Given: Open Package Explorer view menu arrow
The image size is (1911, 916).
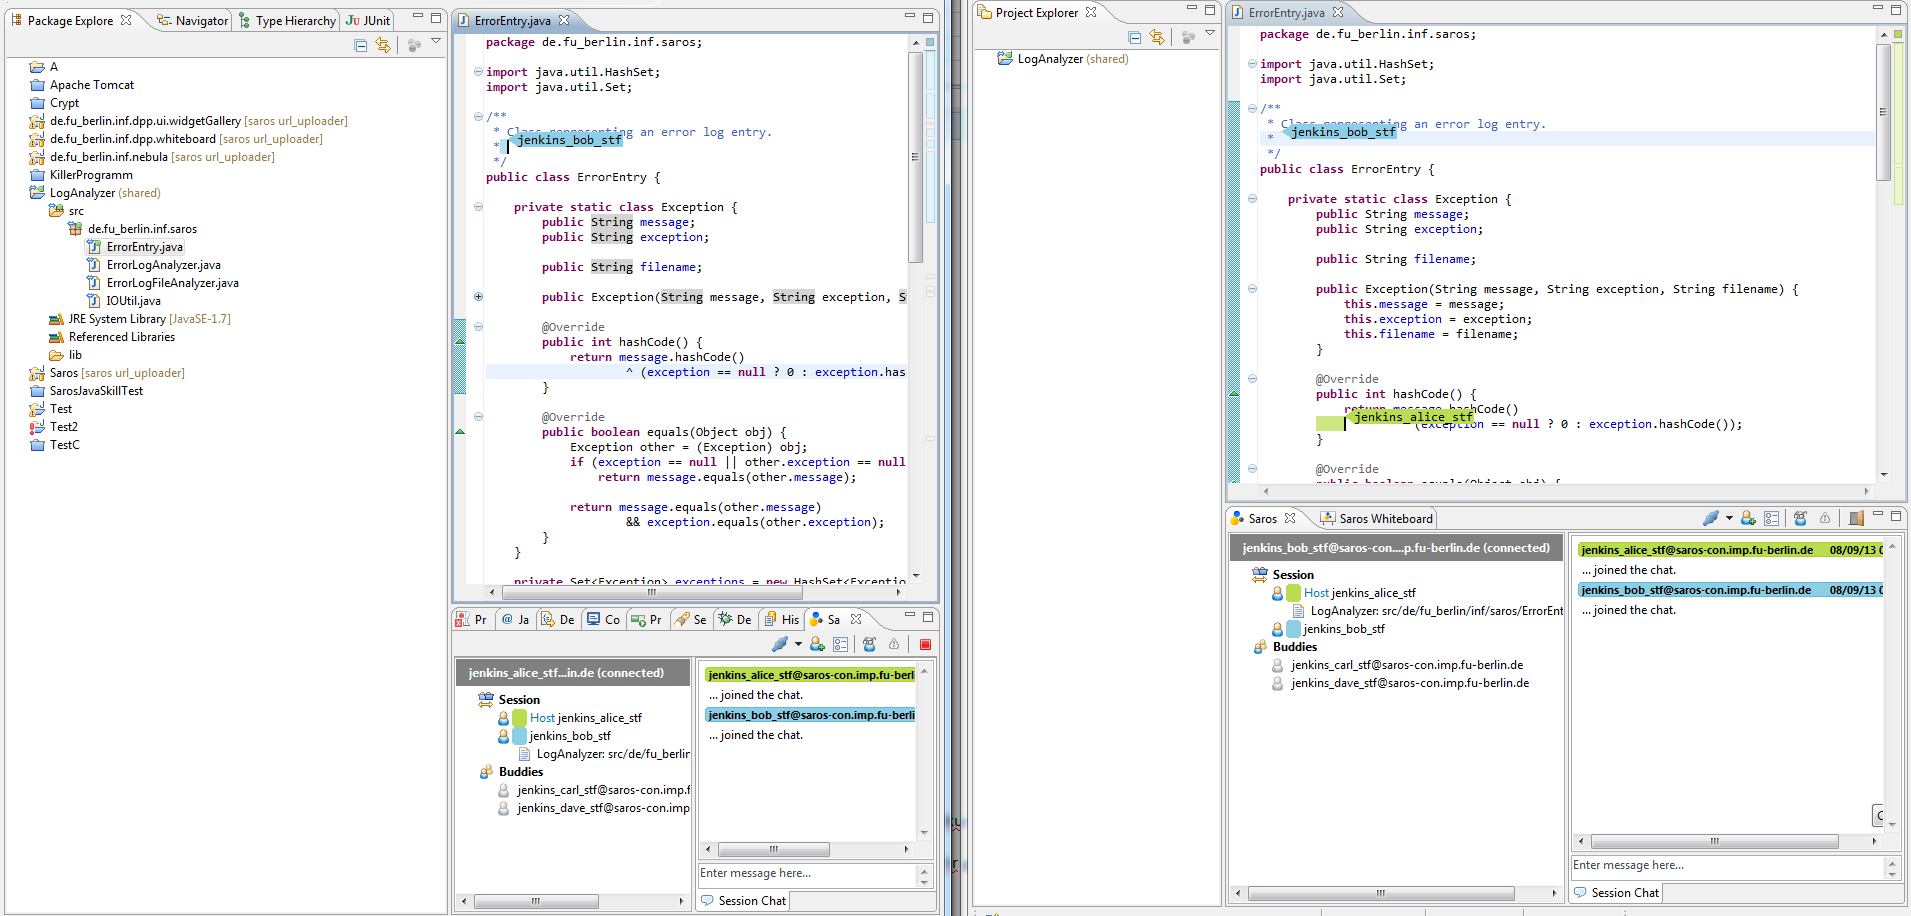Looking at the screenshot, I should point(436,42).
